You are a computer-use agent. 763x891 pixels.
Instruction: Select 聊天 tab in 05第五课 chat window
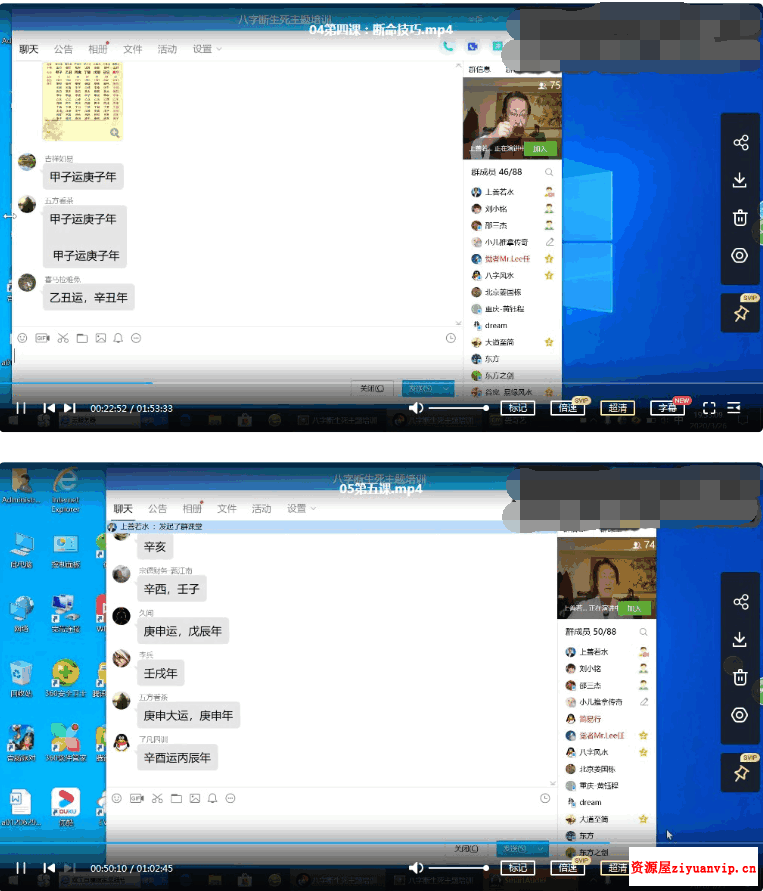click(123, 509)
